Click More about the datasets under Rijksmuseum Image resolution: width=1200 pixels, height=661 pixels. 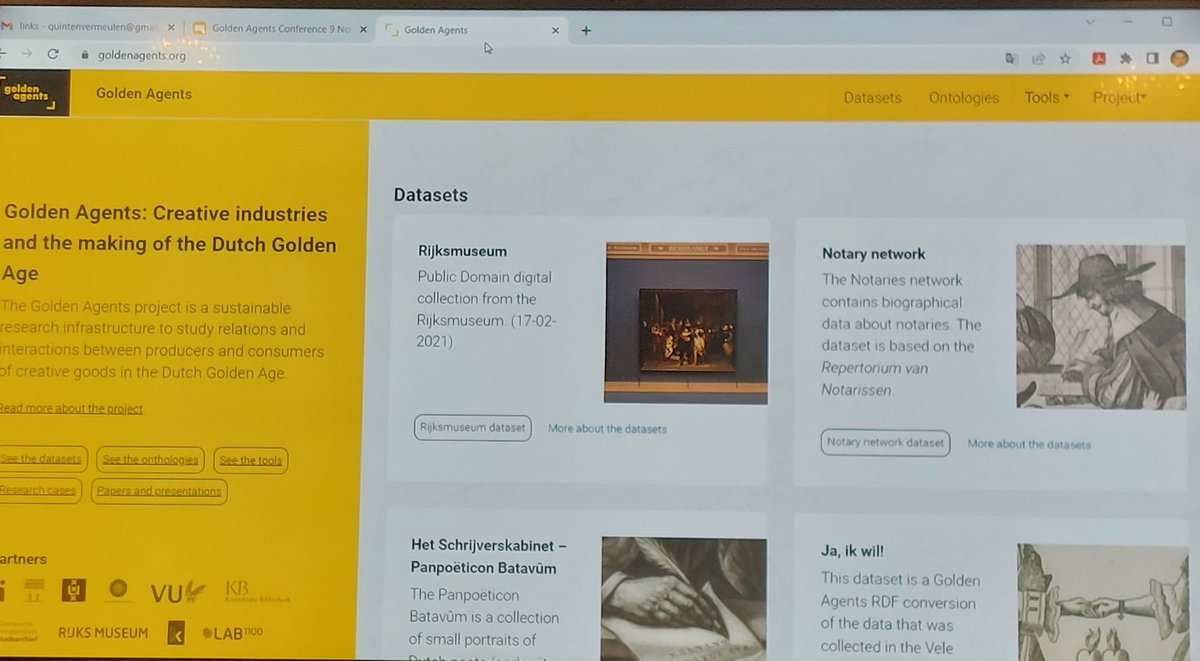607,429
